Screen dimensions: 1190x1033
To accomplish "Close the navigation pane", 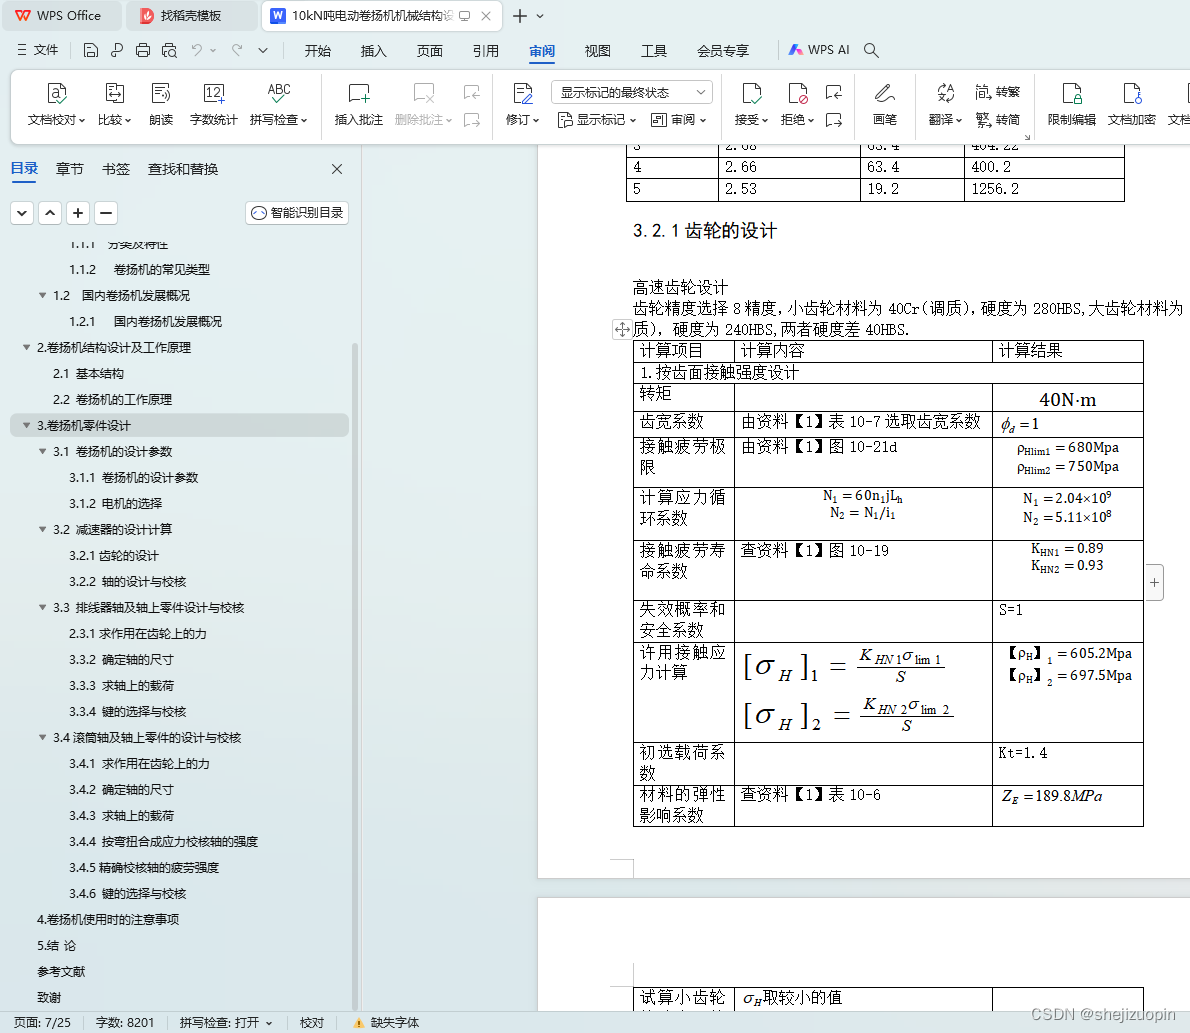I will pos(337,169).
